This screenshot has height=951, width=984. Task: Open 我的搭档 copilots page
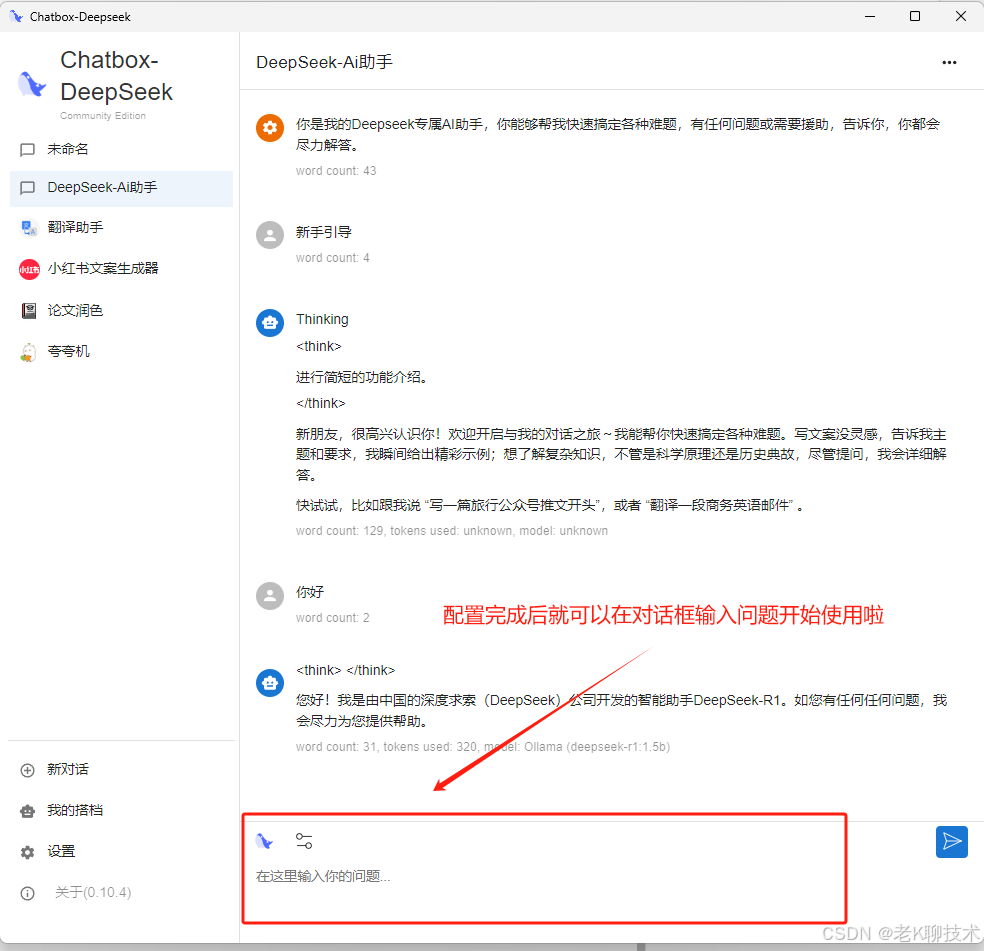pos(121,810)
